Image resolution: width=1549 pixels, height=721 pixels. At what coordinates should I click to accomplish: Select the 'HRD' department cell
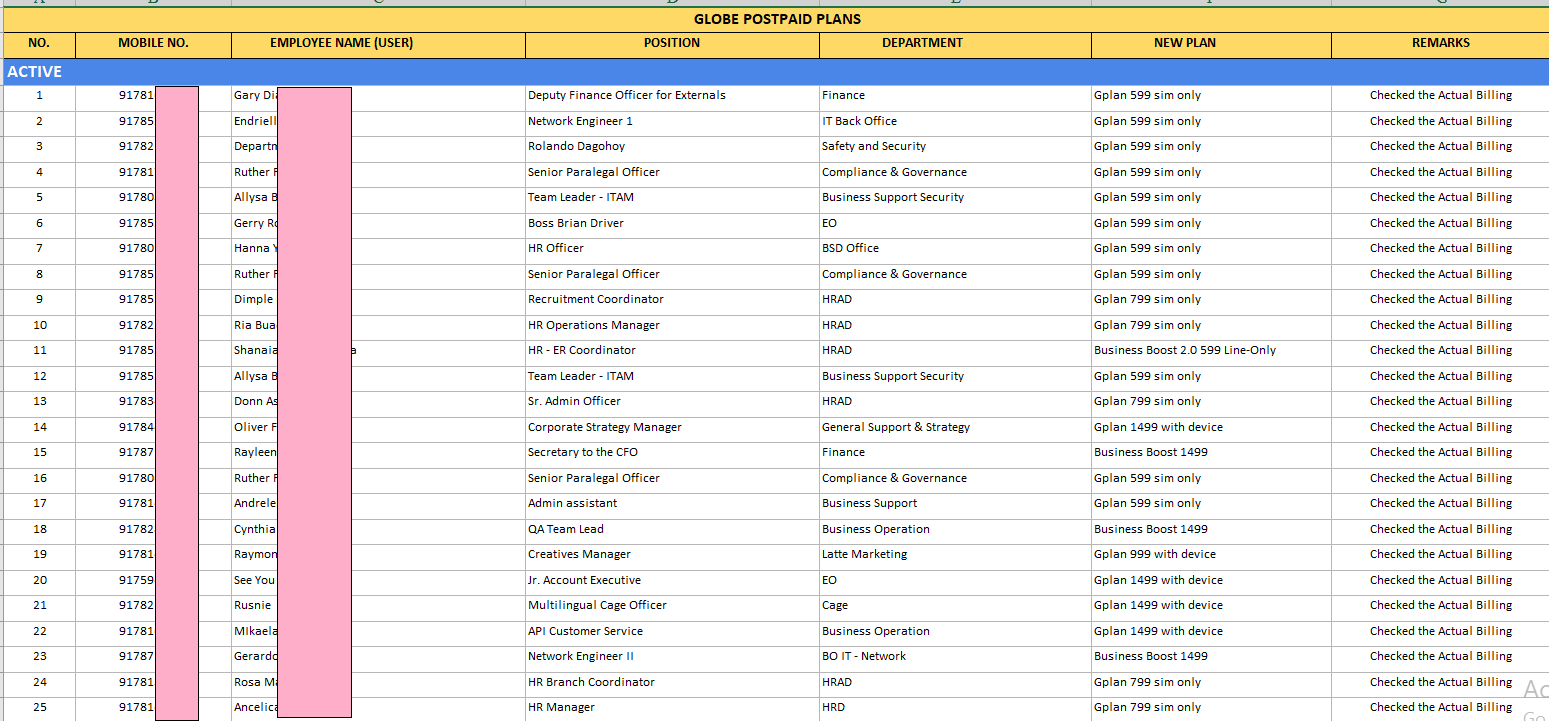[x=955, y=708]
